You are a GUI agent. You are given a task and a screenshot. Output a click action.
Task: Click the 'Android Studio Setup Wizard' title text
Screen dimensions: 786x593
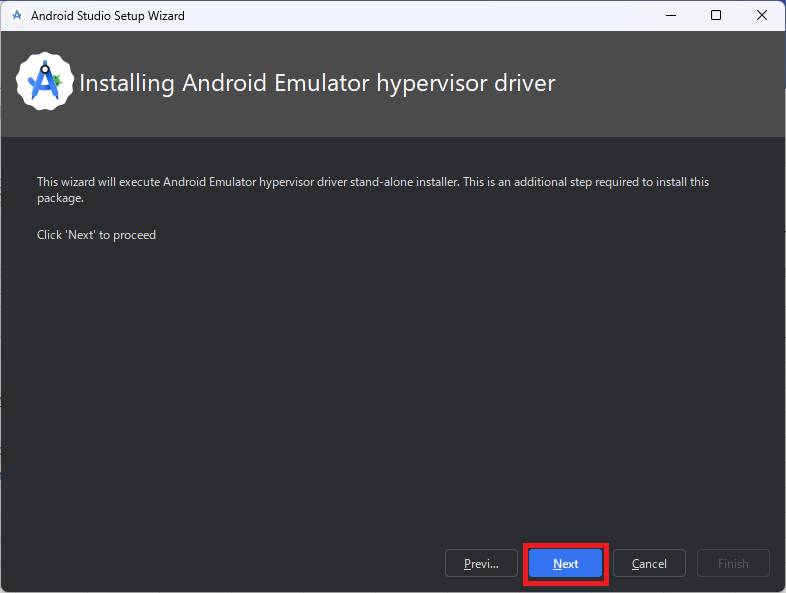tap(107, 16)
